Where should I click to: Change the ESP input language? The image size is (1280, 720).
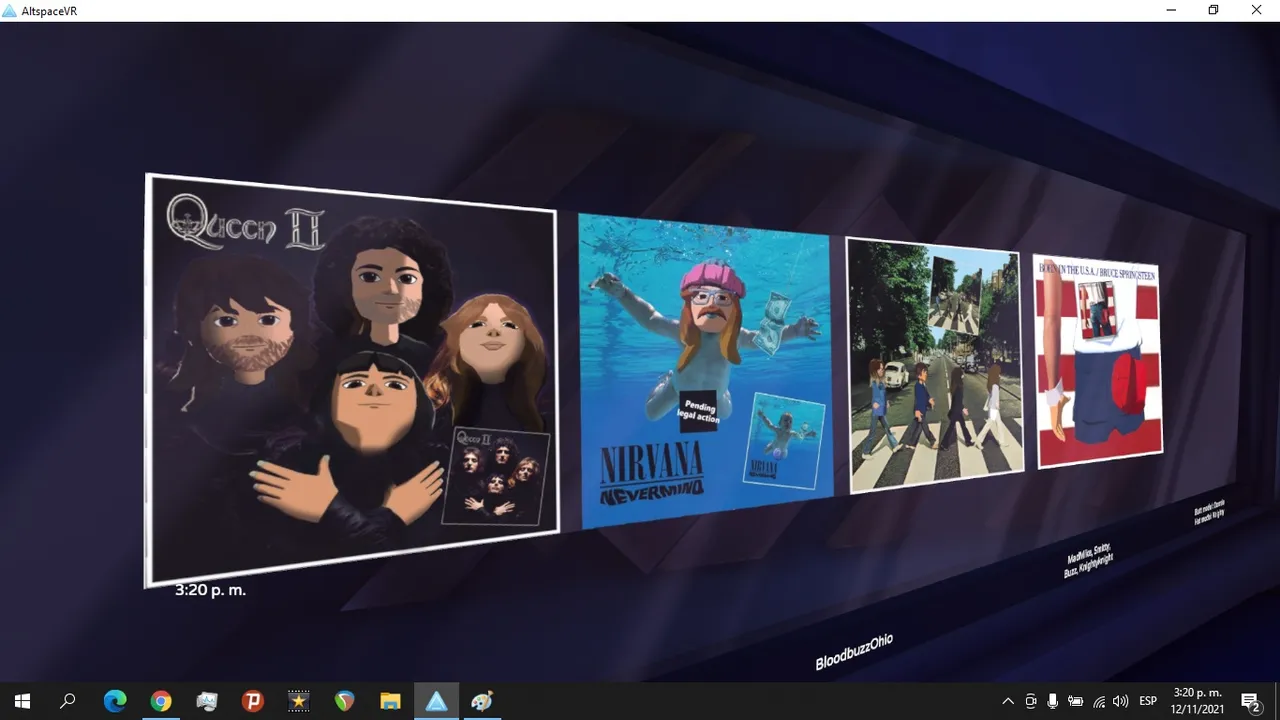1148,701
